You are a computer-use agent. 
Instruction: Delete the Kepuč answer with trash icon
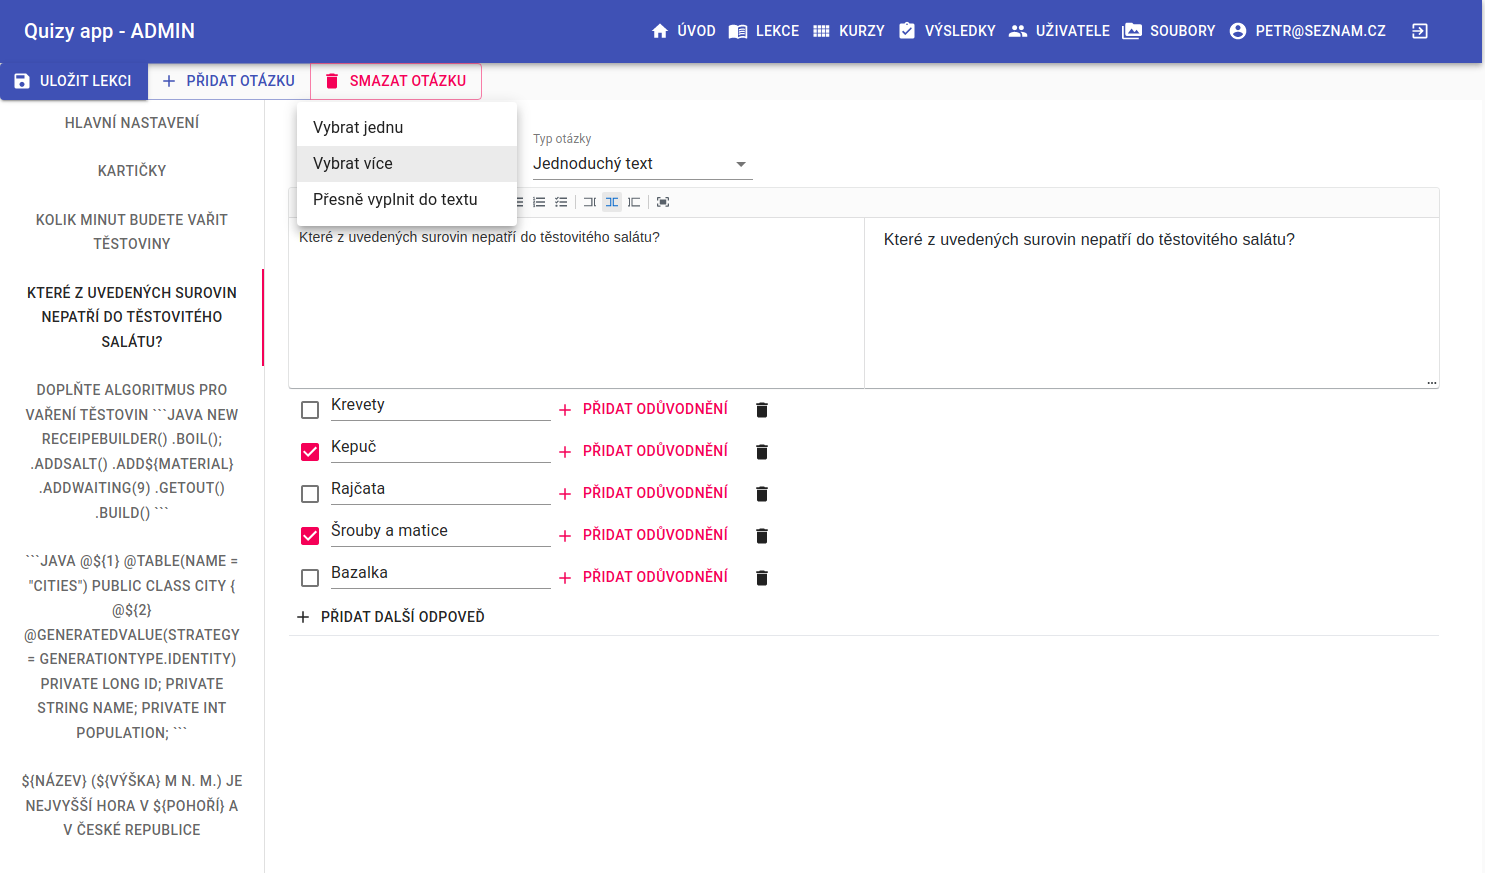tap(762, 452)
